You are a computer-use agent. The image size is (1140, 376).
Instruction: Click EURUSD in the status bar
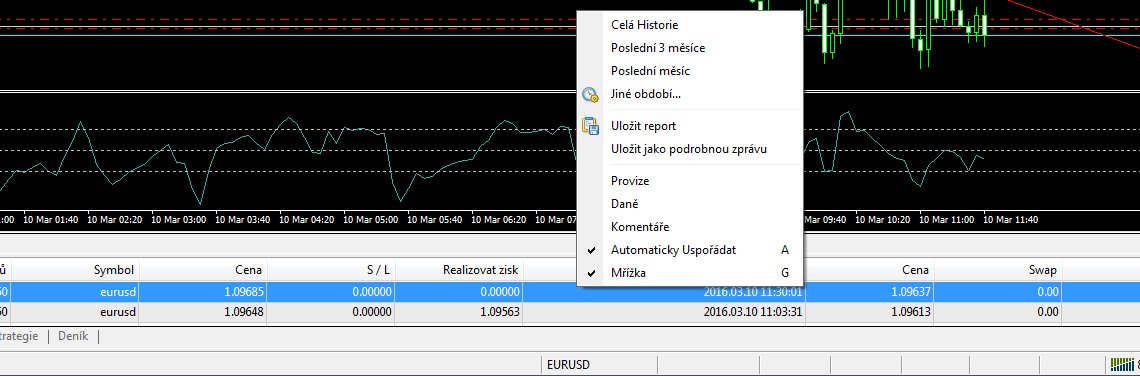click(x=569, y=364)
